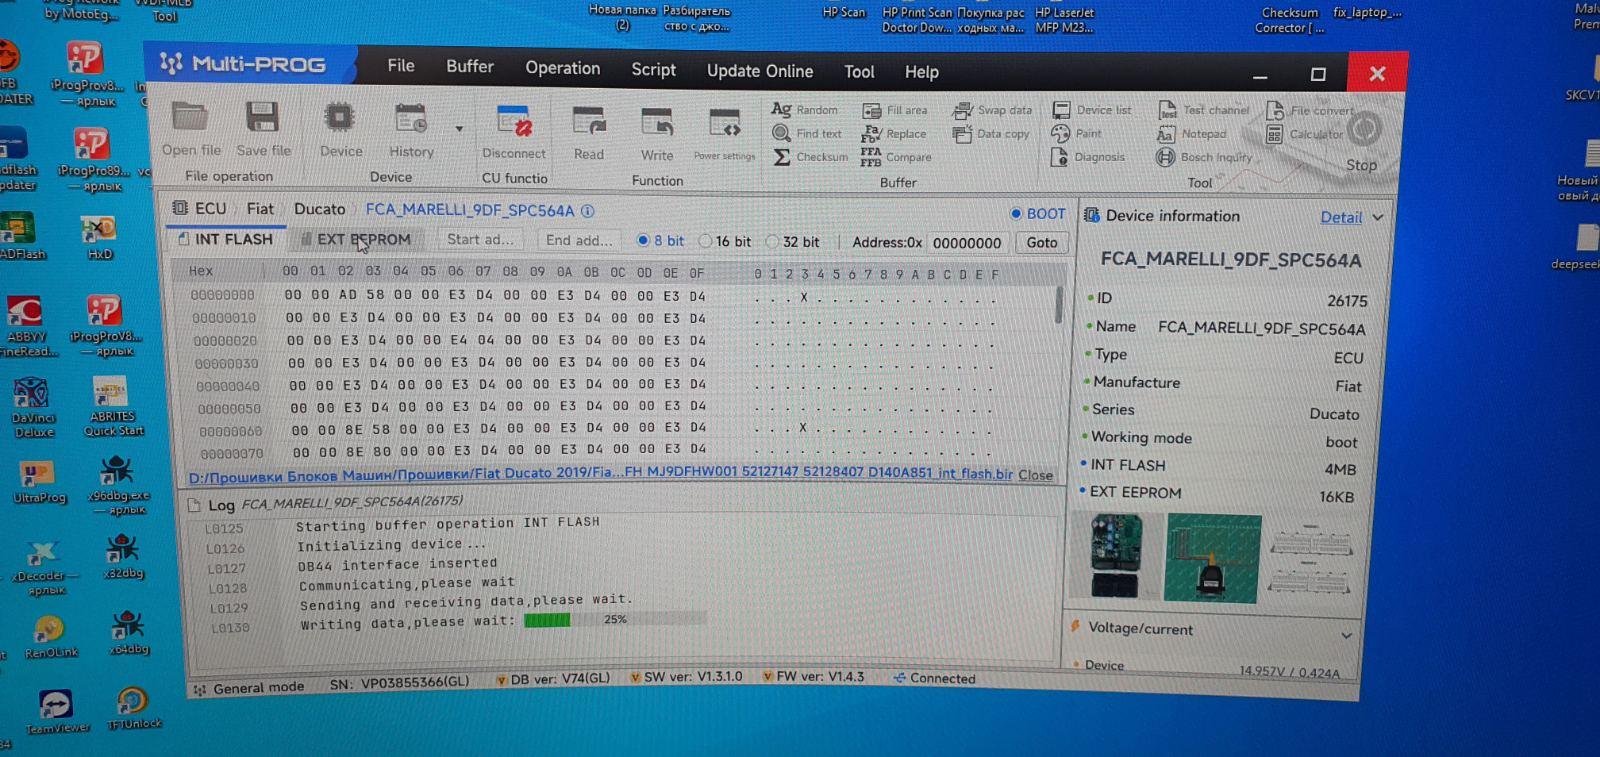Open the Bosch inquiry tool

tap(1204, 157)
